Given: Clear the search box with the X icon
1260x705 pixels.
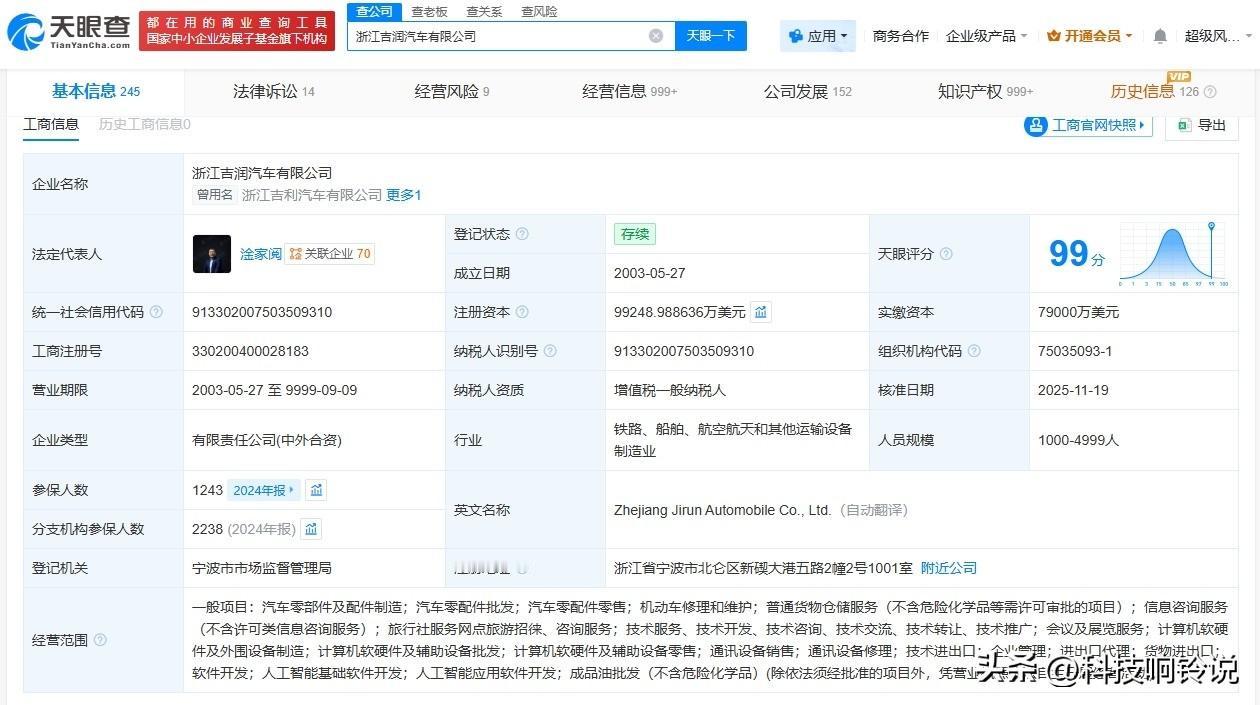Looking at the screenshot, I should pos(656,36).
